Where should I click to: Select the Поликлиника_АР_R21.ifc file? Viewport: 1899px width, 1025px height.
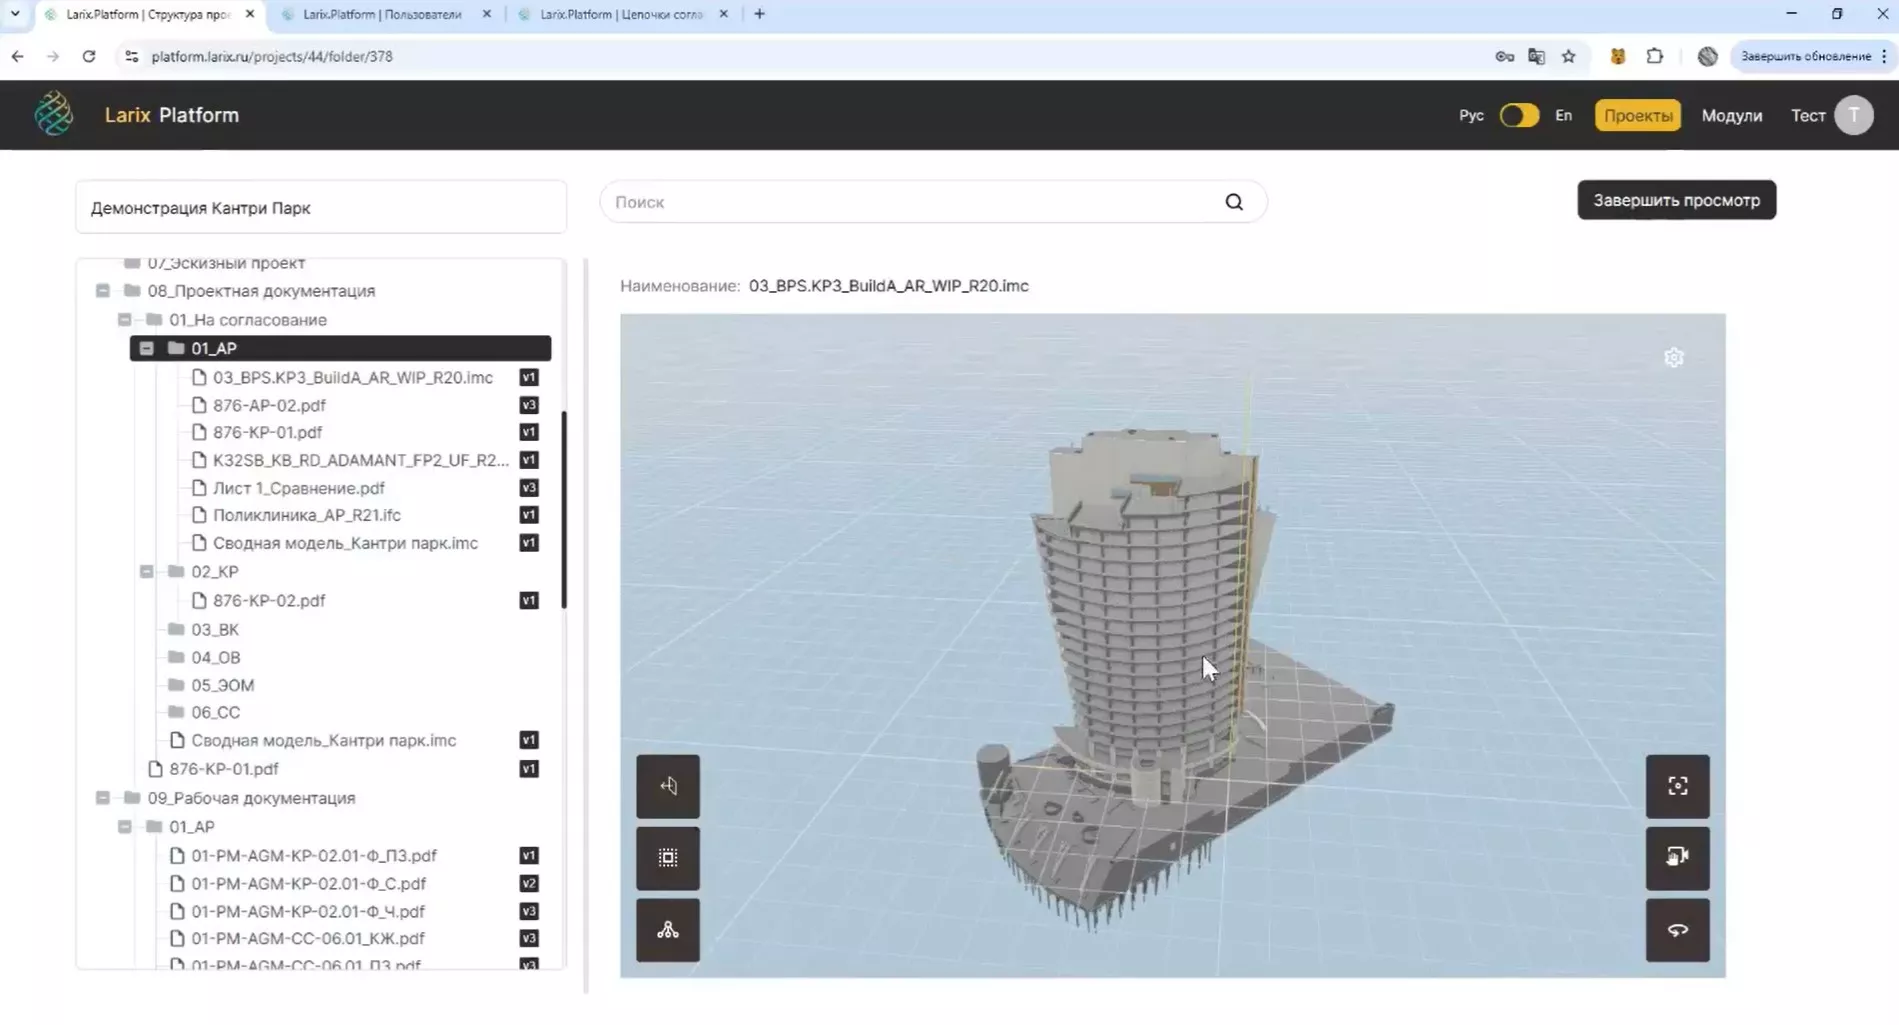tap(306, 515)
